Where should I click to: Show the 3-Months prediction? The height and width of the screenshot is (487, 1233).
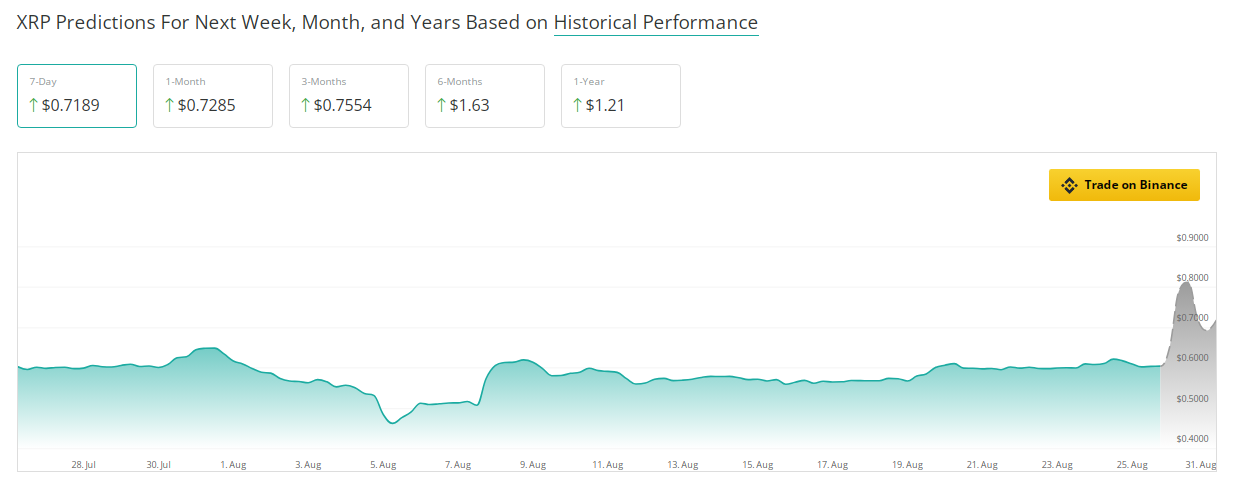click(349, 96)
